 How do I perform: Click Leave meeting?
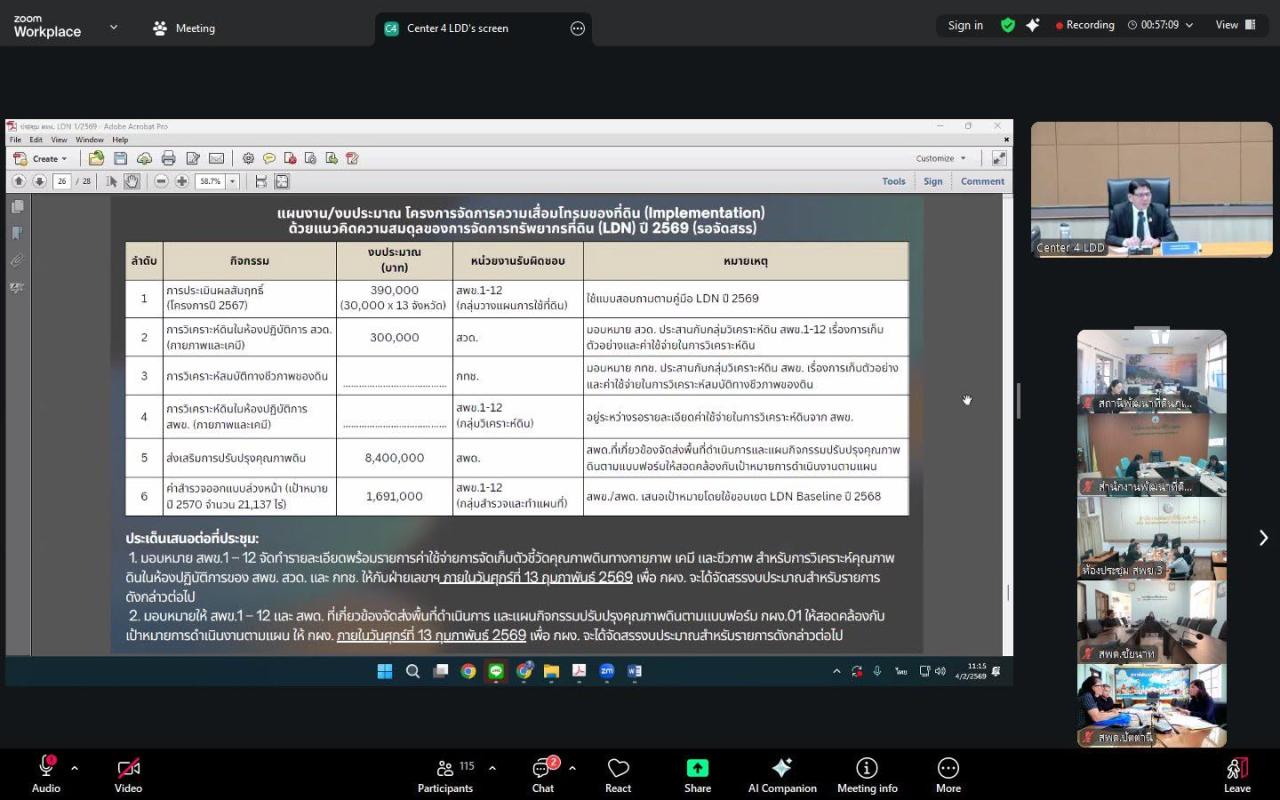pyautogui.click(x=1237, y=774)
